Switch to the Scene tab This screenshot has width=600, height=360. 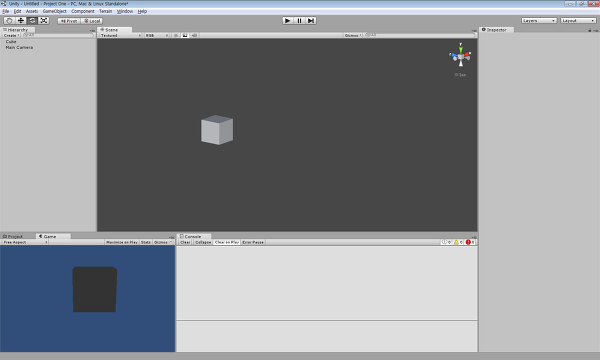click(114, 29)
